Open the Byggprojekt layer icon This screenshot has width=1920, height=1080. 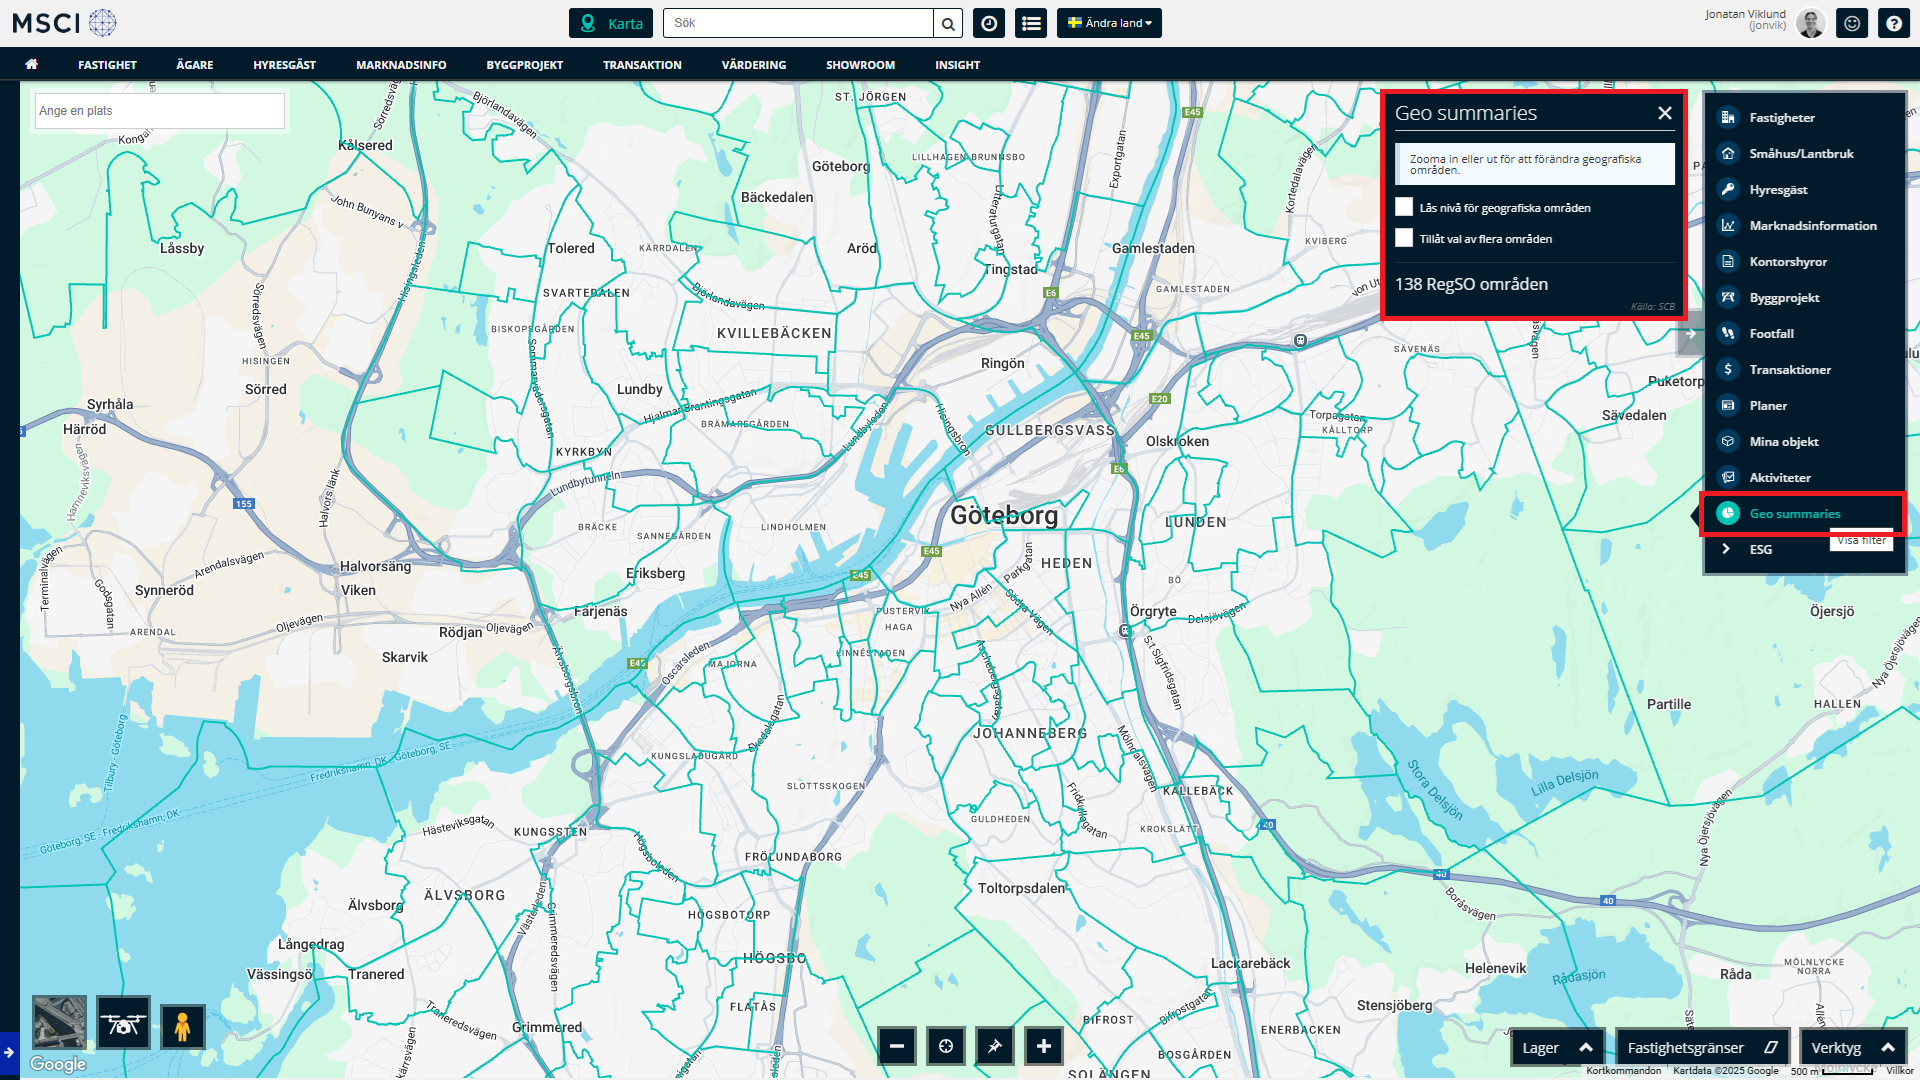(1727, 298)
